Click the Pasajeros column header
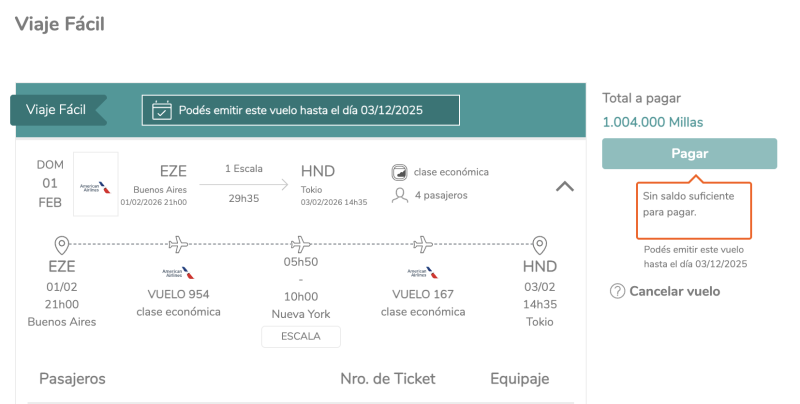800x404 pixels. (x=72, y=379)
